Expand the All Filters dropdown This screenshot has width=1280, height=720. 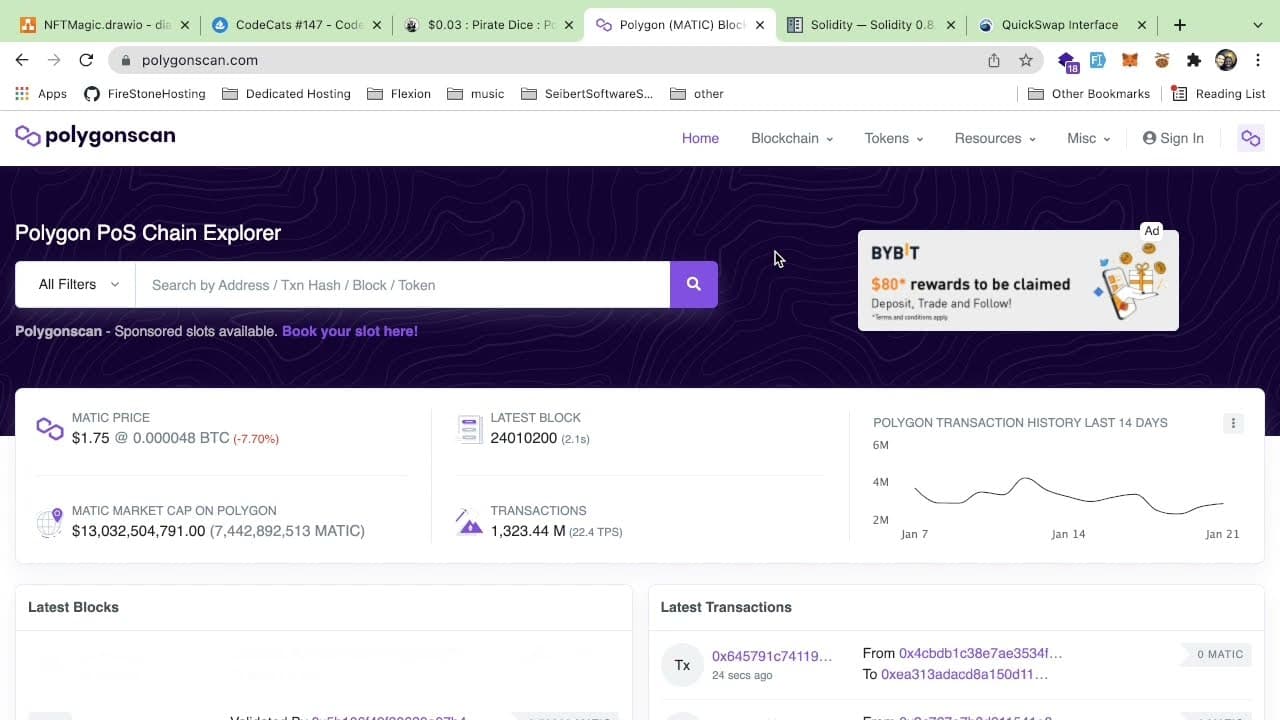(x=75, y=285)
